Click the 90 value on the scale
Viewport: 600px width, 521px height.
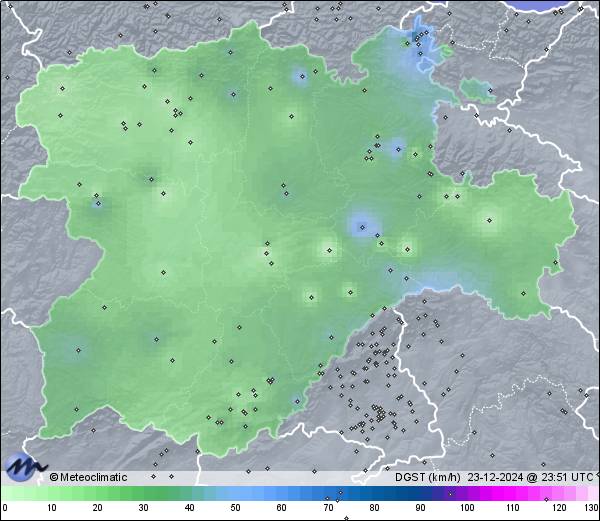click(x=420, y=508)
